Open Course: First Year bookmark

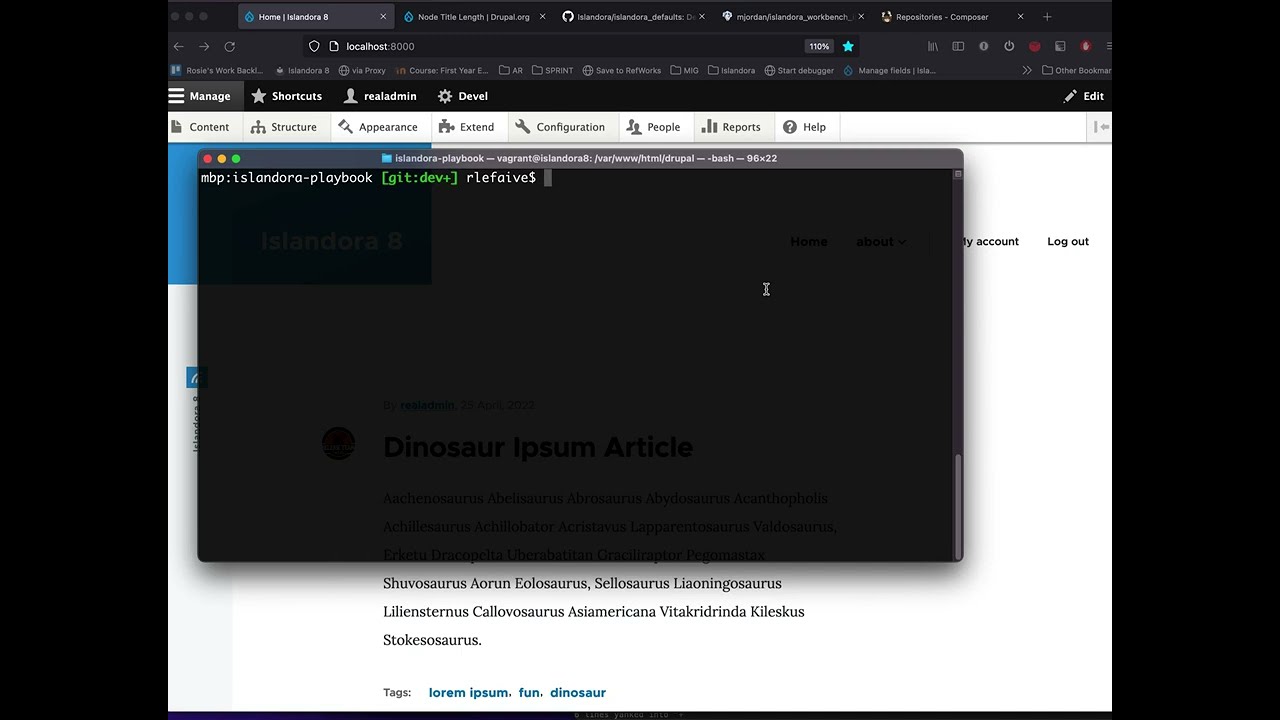click(x=442, y=71)
